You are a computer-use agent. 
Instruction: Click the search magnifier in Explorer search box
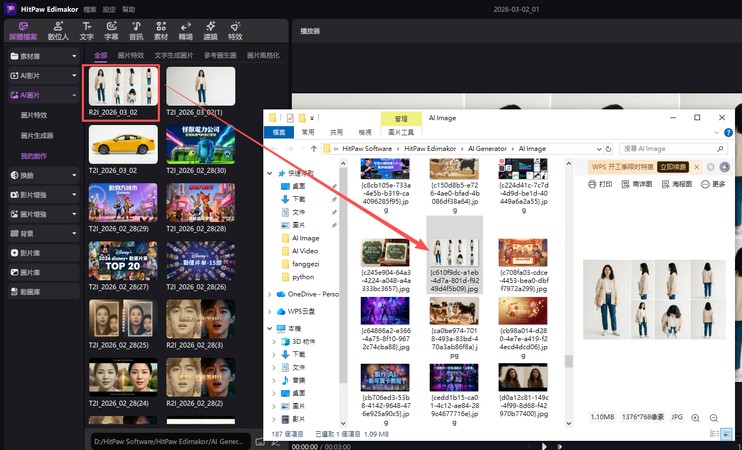[x=720, y=149]
